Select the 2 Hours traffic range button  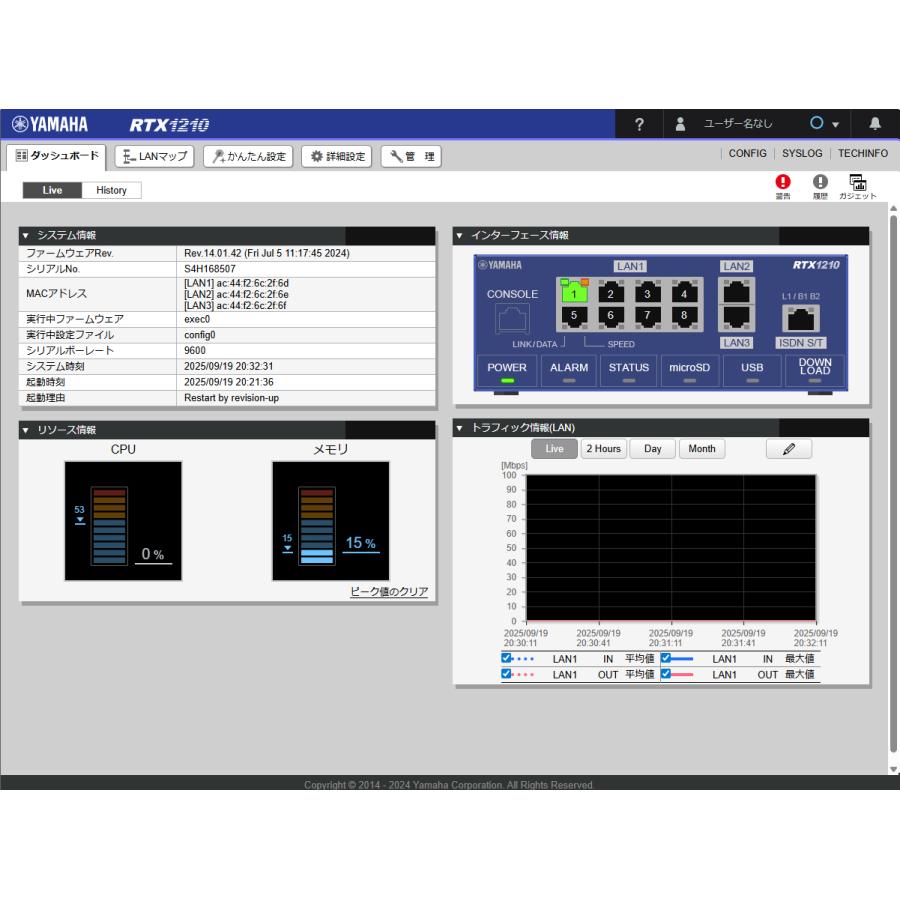[x=603, y=449]
